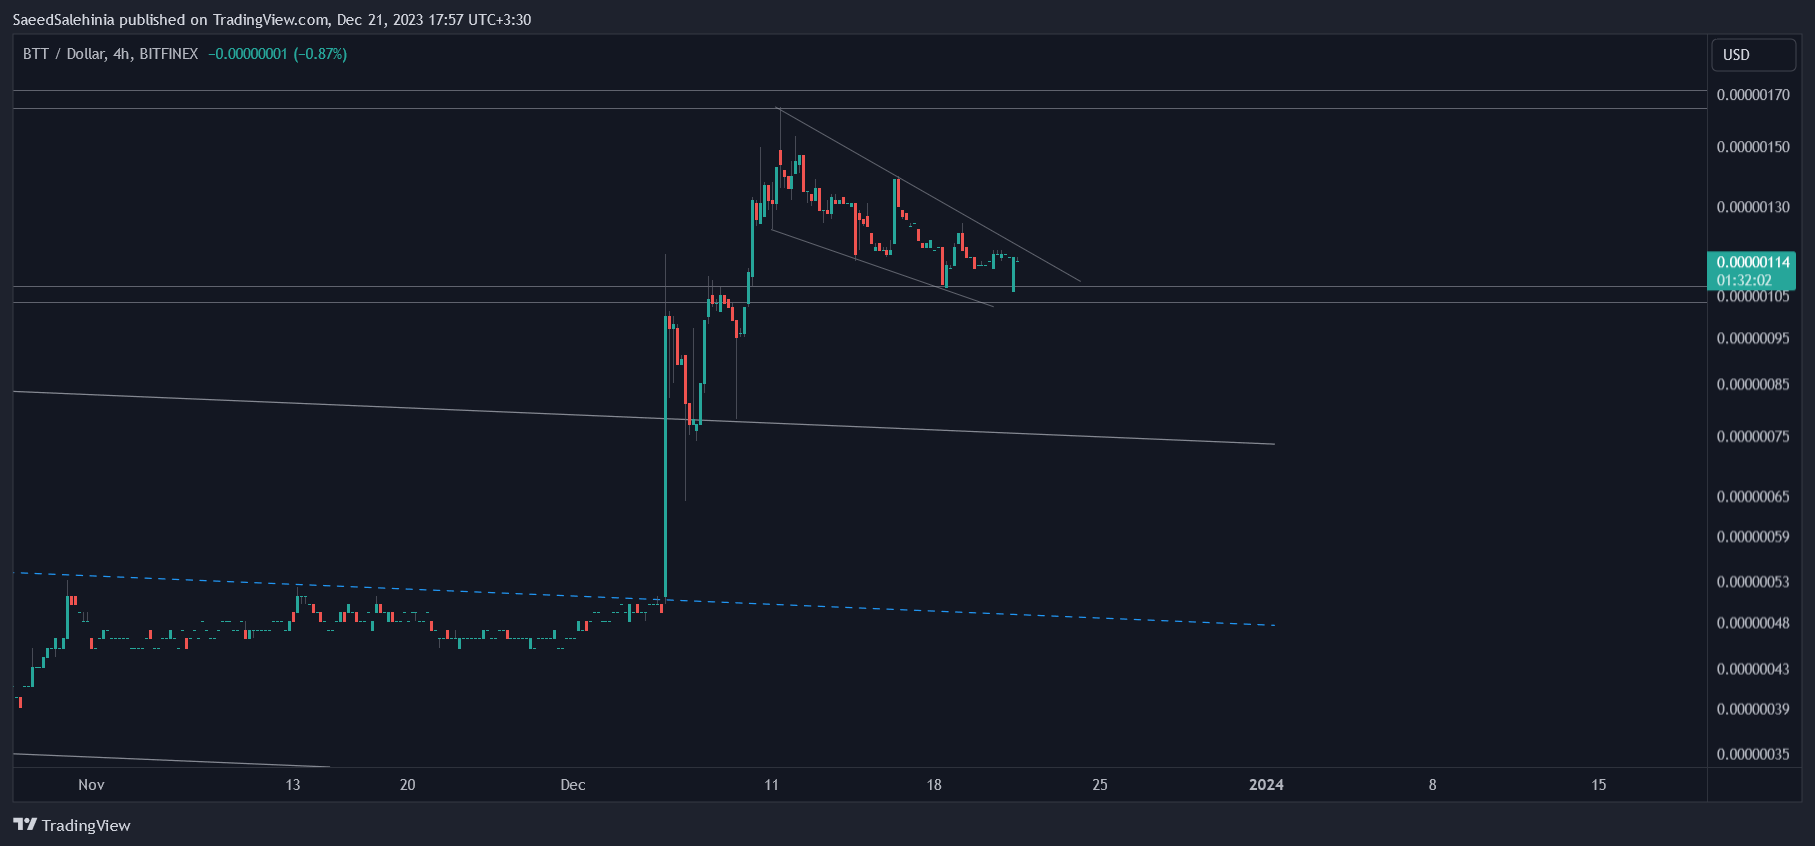Viewport: 1815px width, 846px height.
Task: Click the 0.00000075 price axis label
Action: pyautogui.click(x=1753, y=436)
